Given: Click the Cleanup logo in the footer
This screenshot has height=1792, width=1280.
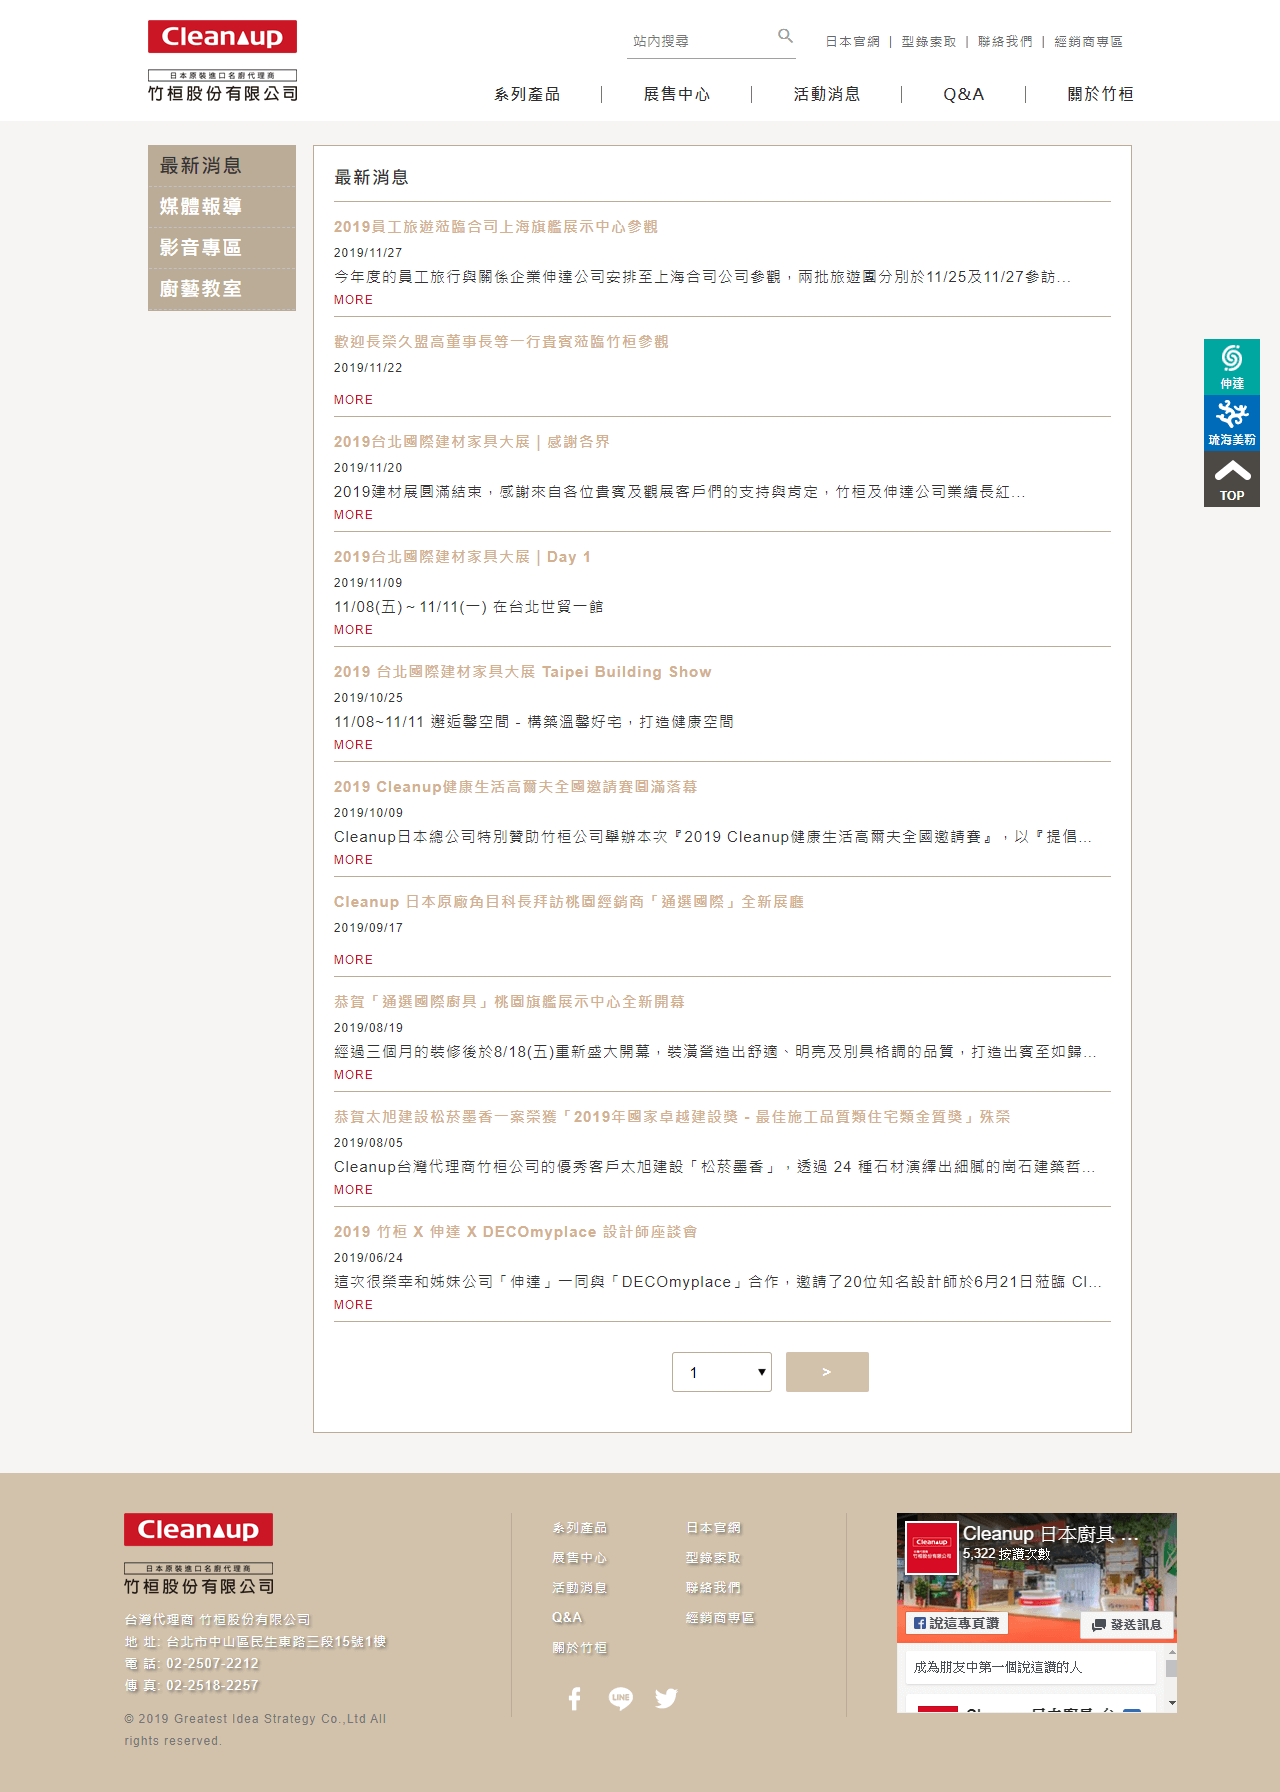Looking at the screenshot, I should (x=198, y=1554).
